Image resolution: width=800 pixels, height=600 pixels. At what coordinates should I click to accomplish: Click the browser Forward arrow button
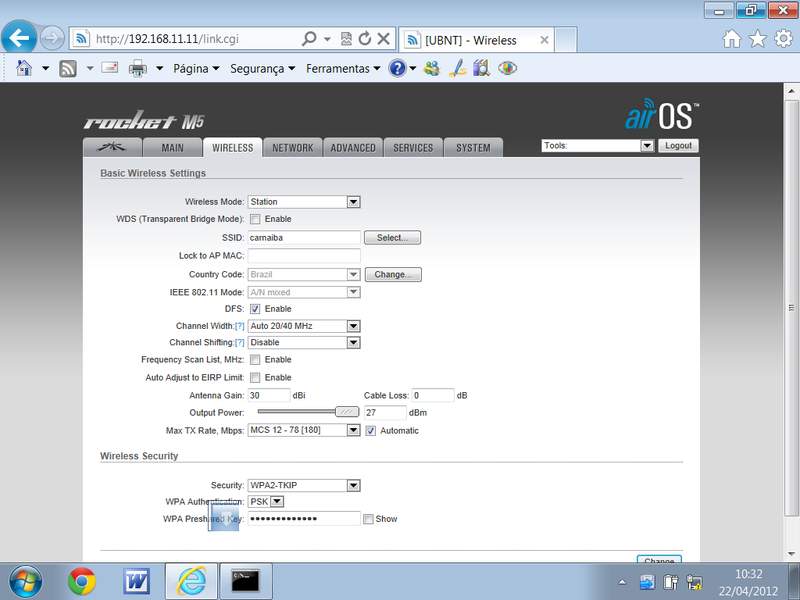[x=52, y=38]
